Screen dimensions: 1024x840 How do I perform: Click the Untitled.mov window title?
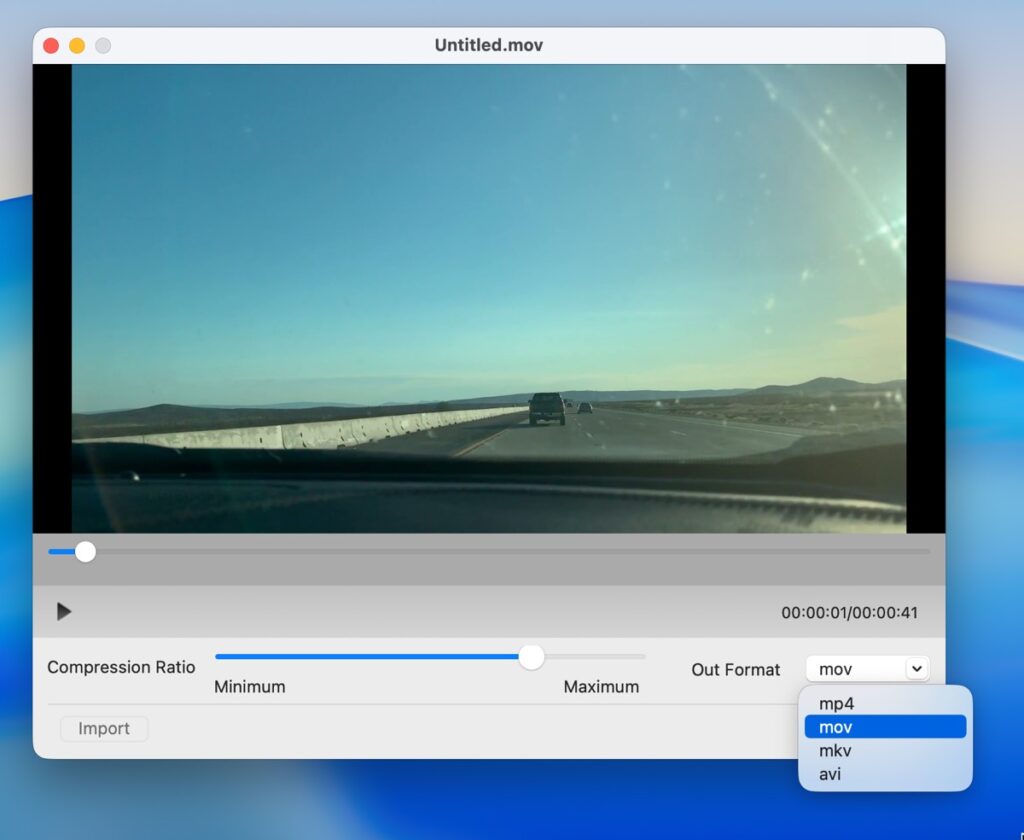[489, 46]
